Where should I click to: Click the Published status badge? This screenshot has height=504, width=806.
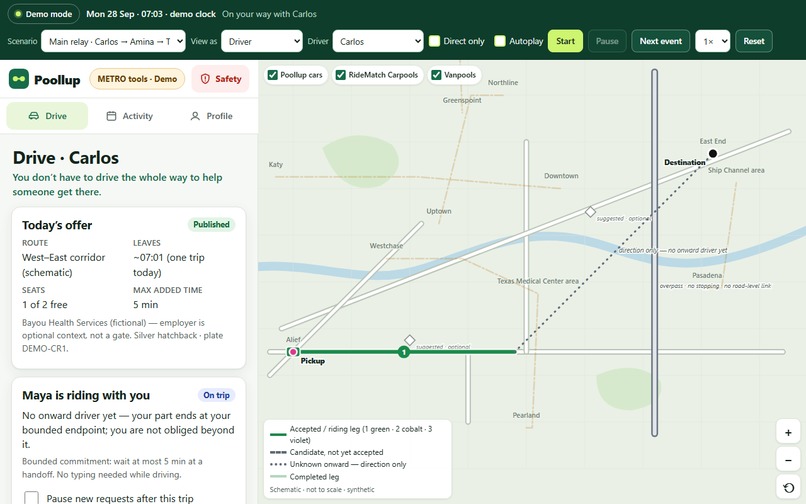[211, 224]
